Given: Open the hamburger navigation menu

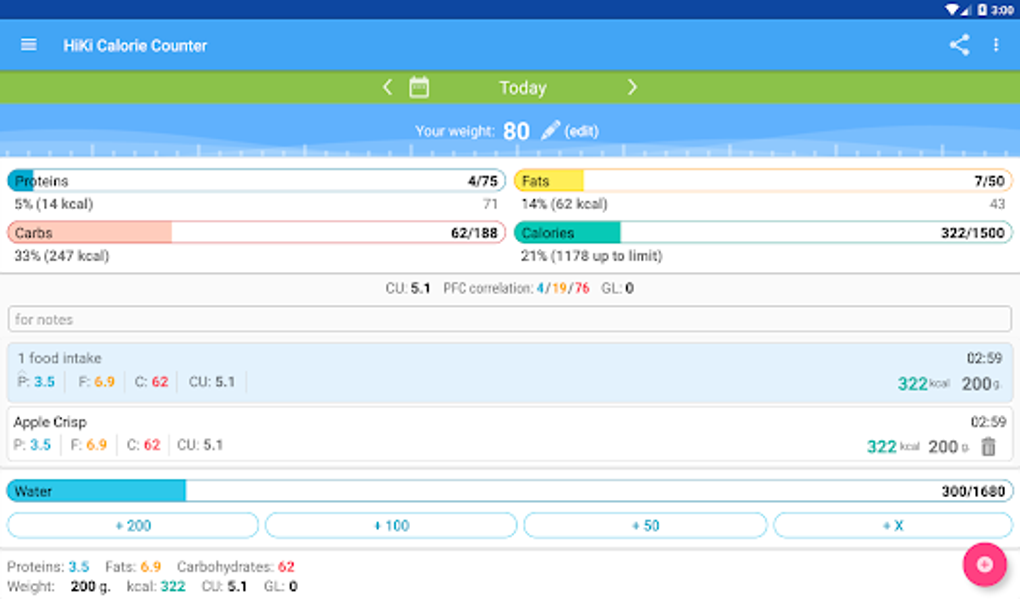Looking at the screenshot, I should tap(29, 45).
